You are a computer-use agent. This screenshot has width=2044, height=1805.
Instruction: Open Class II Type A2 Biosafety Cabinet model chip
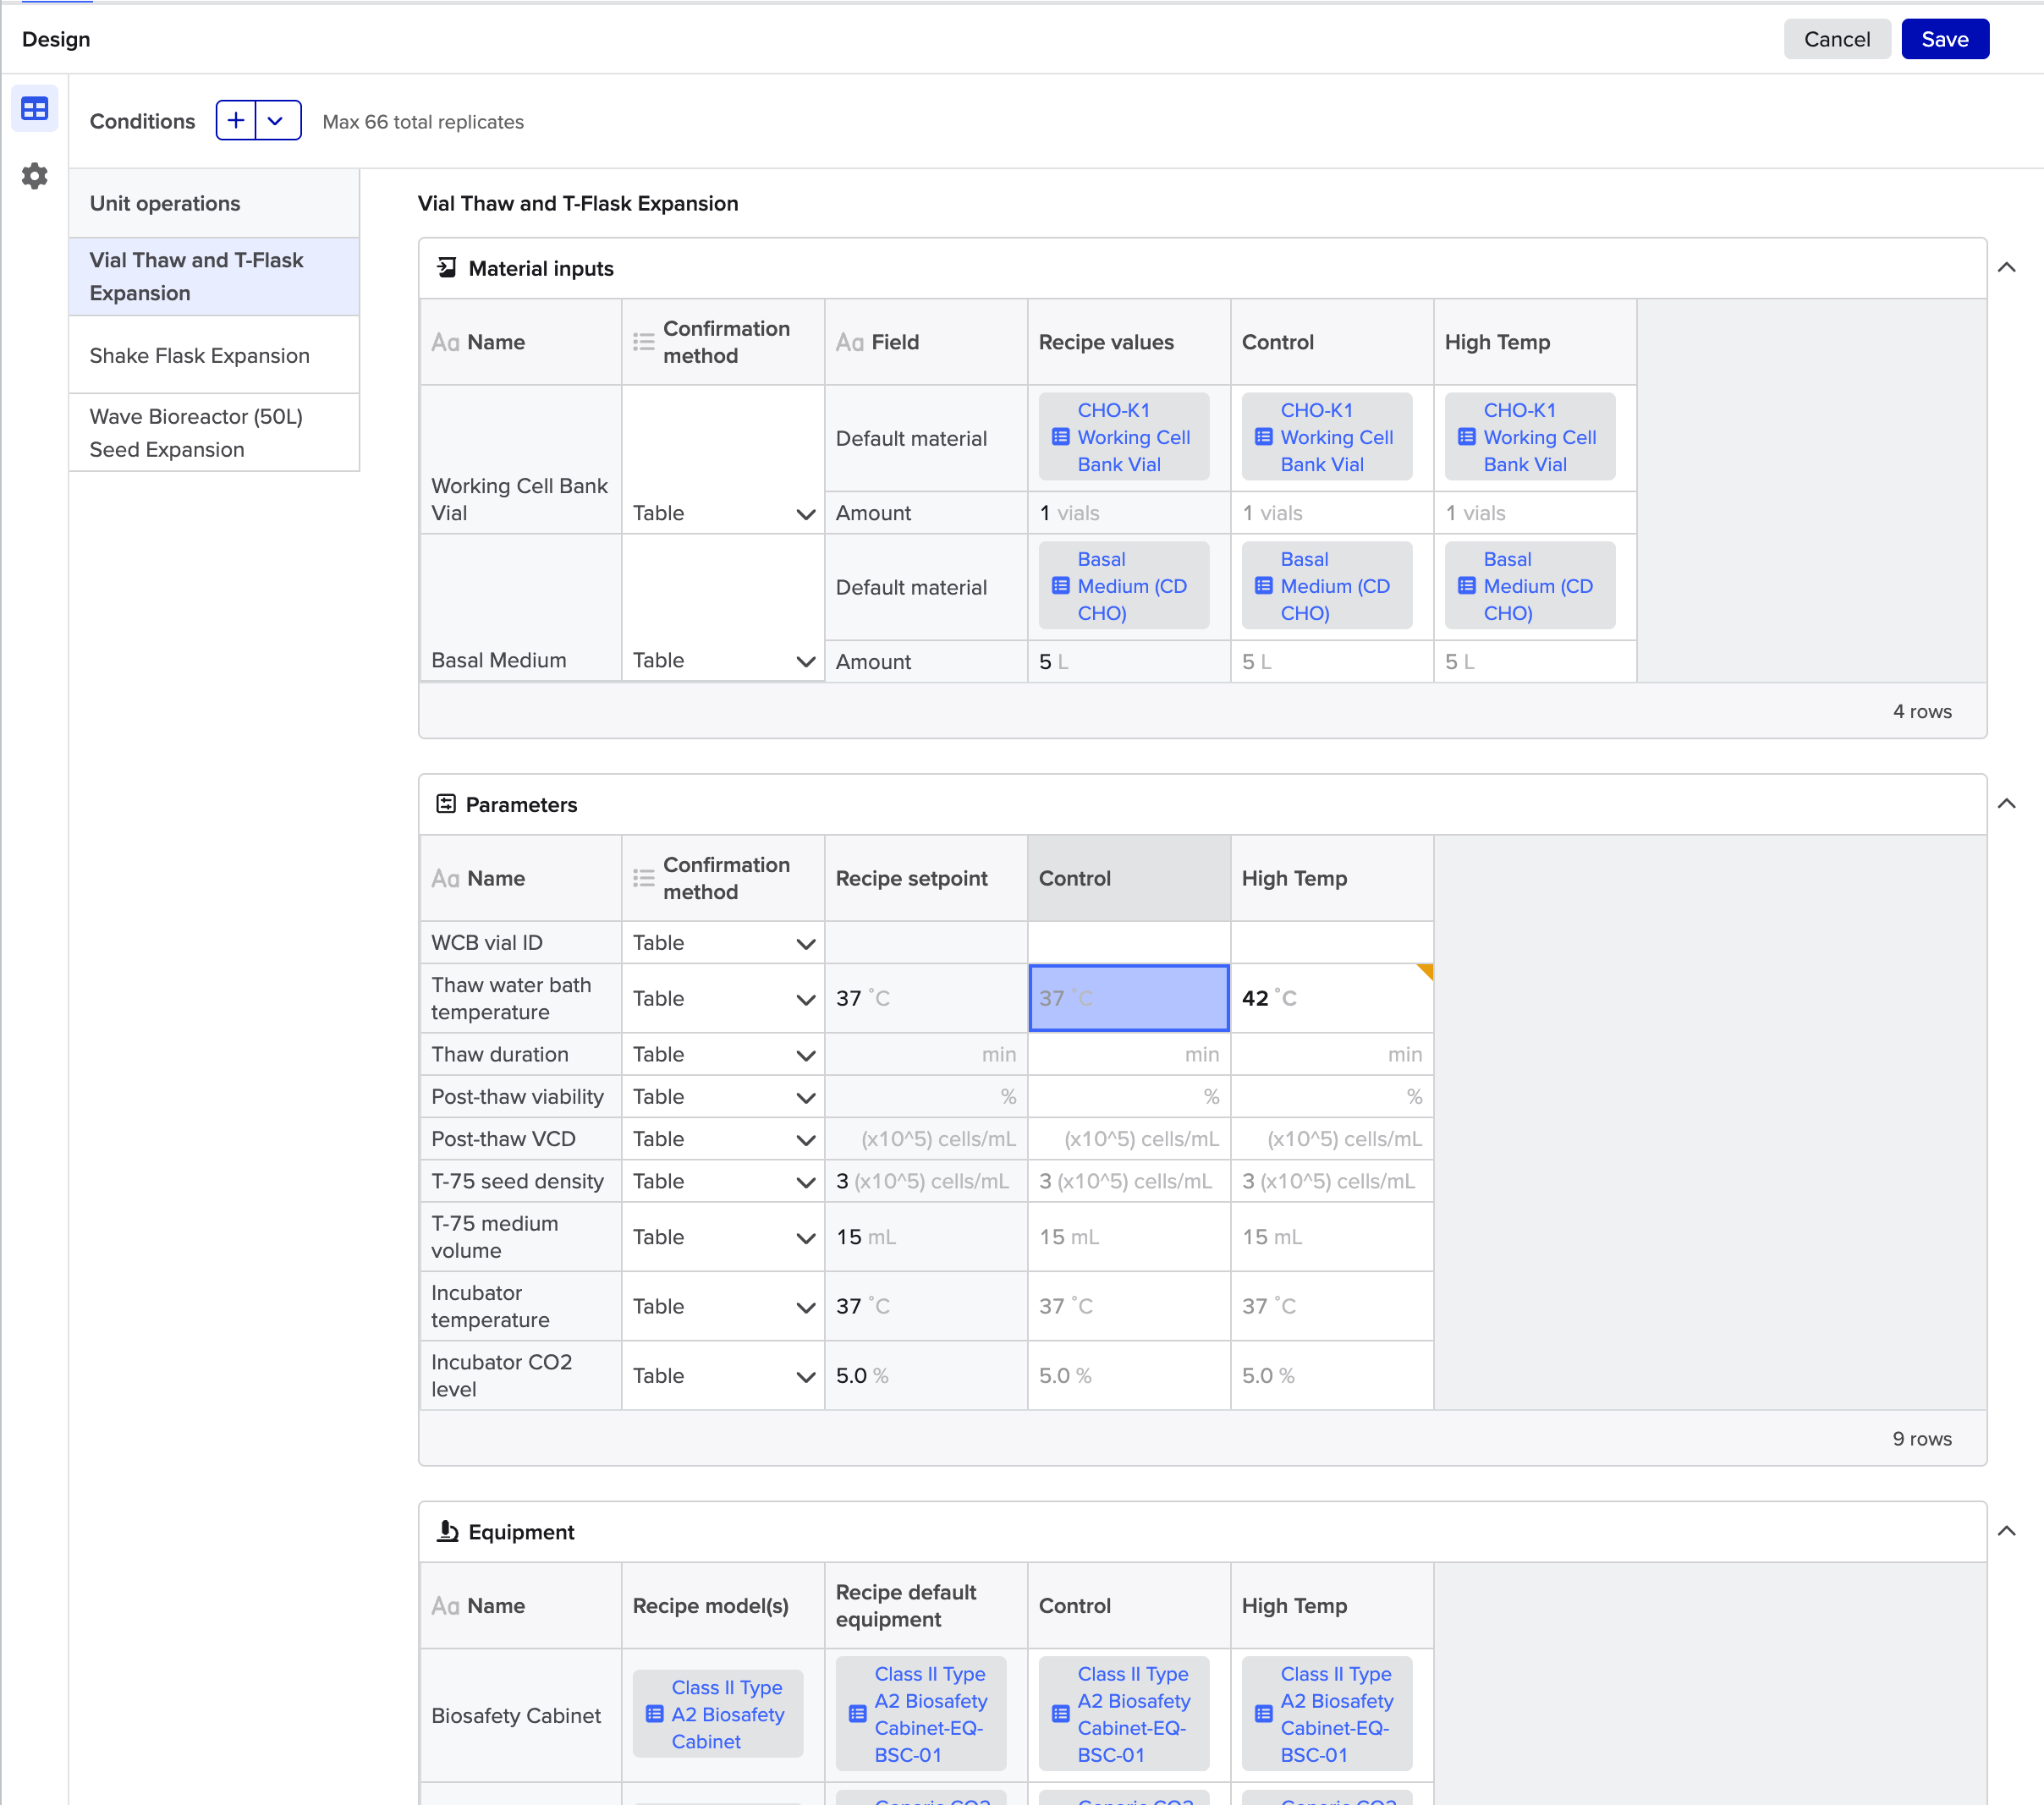point(717,1714)
